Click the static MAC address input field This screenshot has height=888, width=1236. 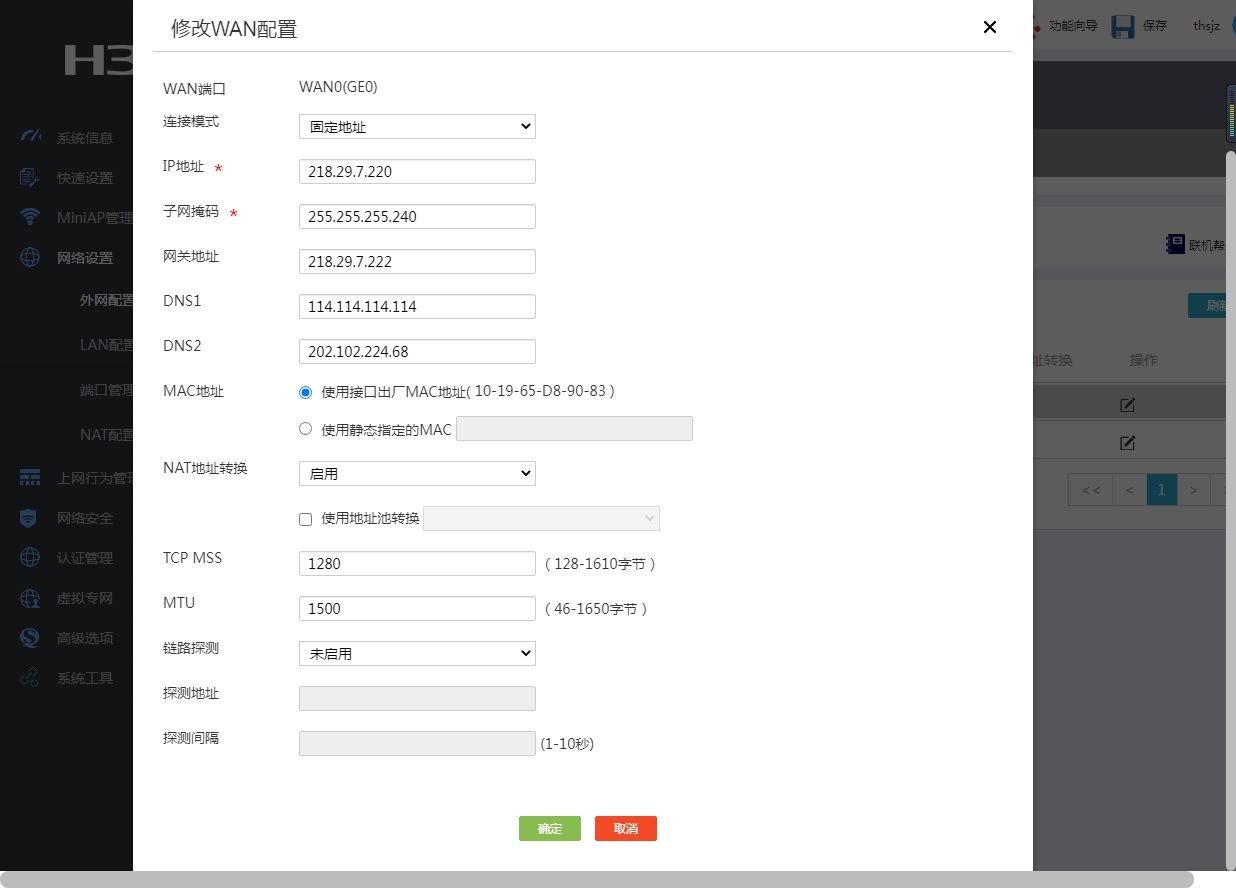[574, 429]
